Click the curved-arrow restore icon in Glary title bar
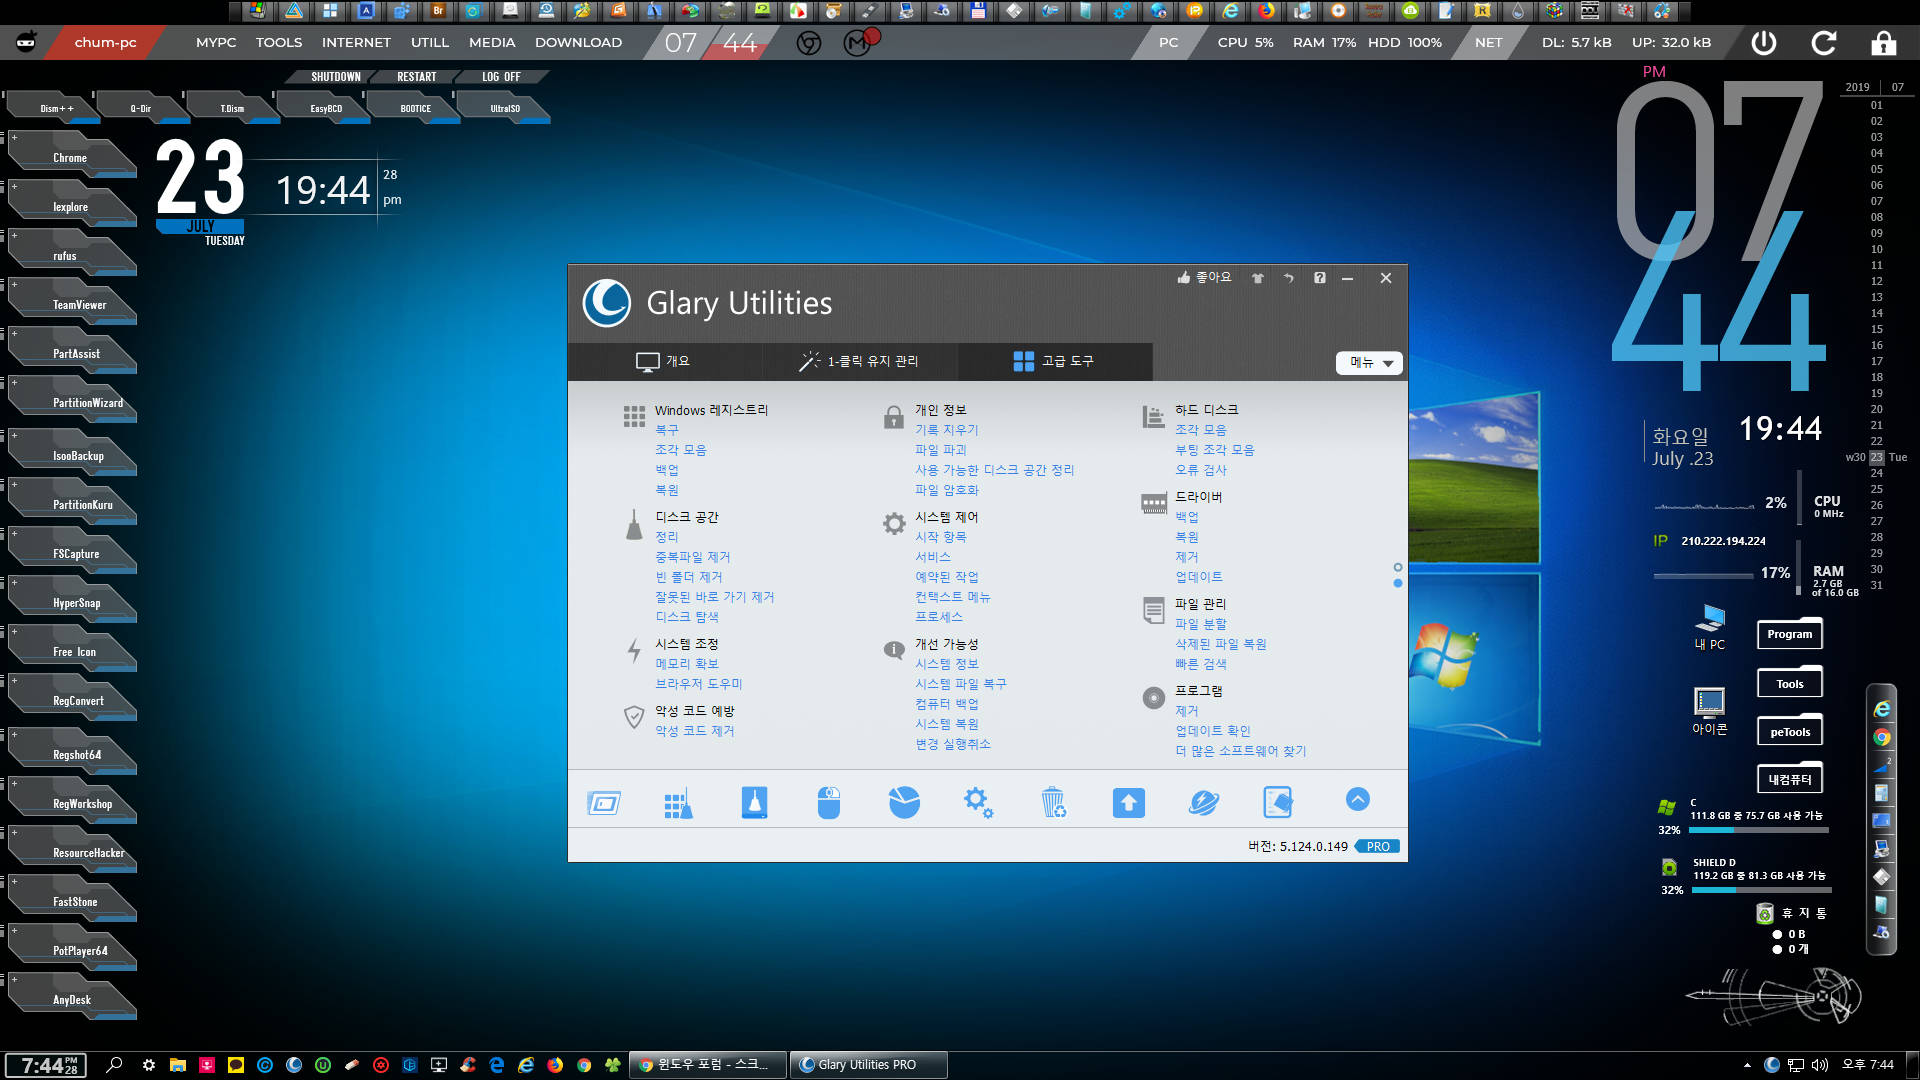Image resolution: width=1920 pixels, height=1080 pixels. [x=1289, y=278]
